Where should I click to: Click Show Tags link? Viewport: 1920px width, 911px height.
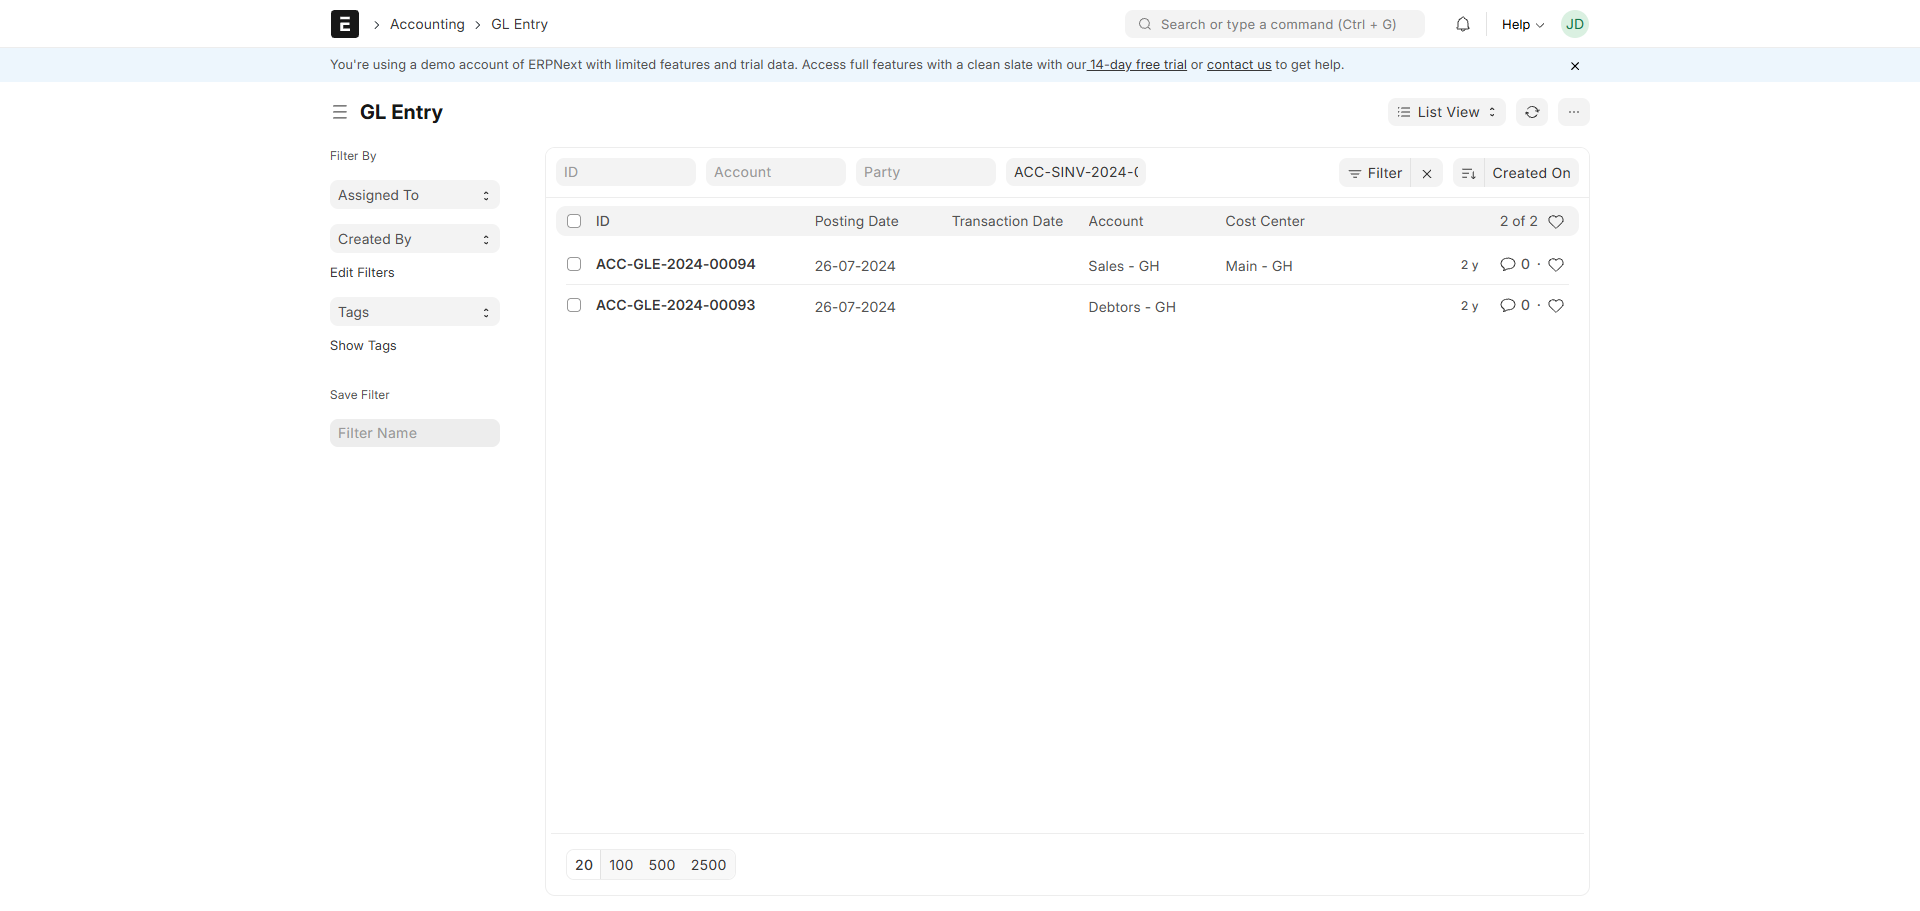363,345
